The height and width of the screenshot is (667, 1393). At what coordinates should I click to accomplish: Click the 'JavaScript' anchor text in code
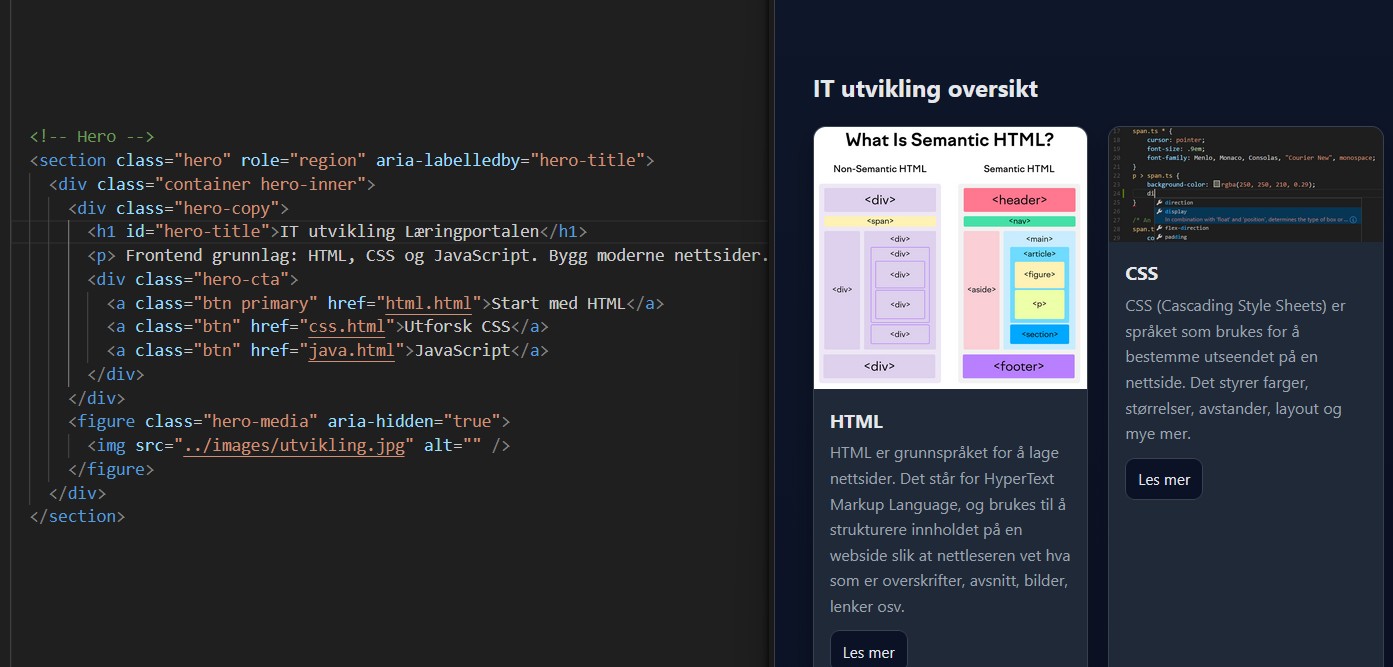coord(462,350)
